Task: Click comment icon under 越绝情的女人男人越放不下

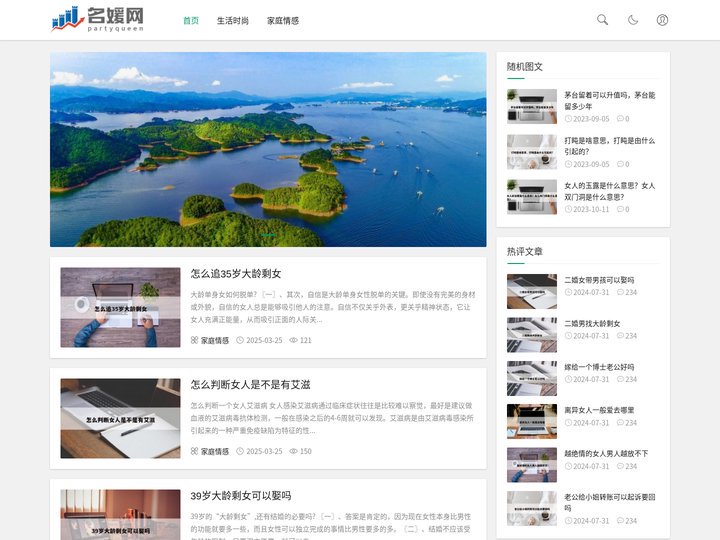Action: coord(620,466)
